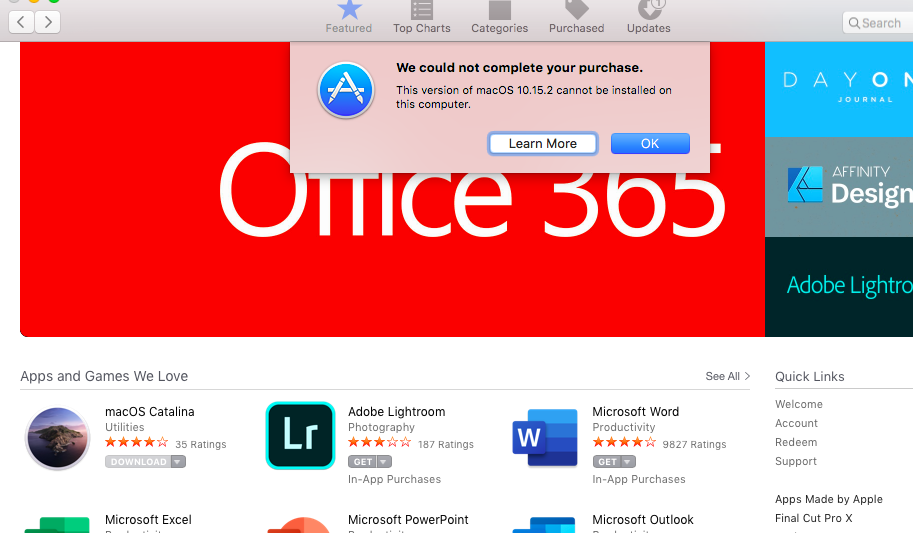Switch to the Top Charts tab
This screenshot has width=913, height=533.
(422, 17)
